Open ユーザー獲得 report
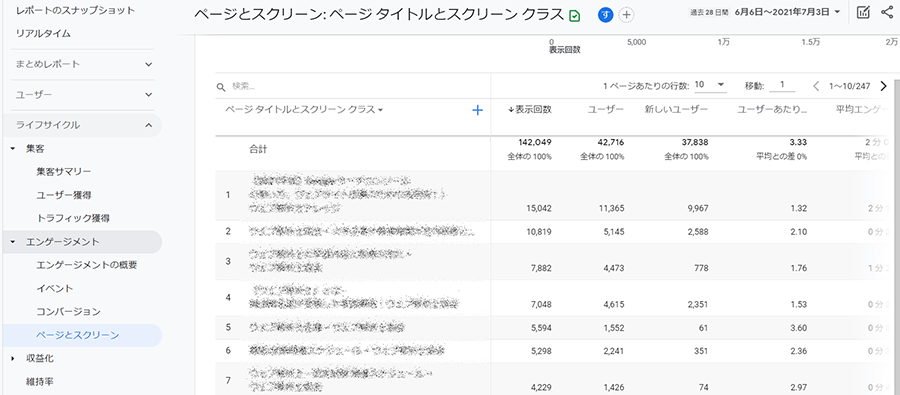This screenshot has width=900, height=395. [x=63, y=195]
